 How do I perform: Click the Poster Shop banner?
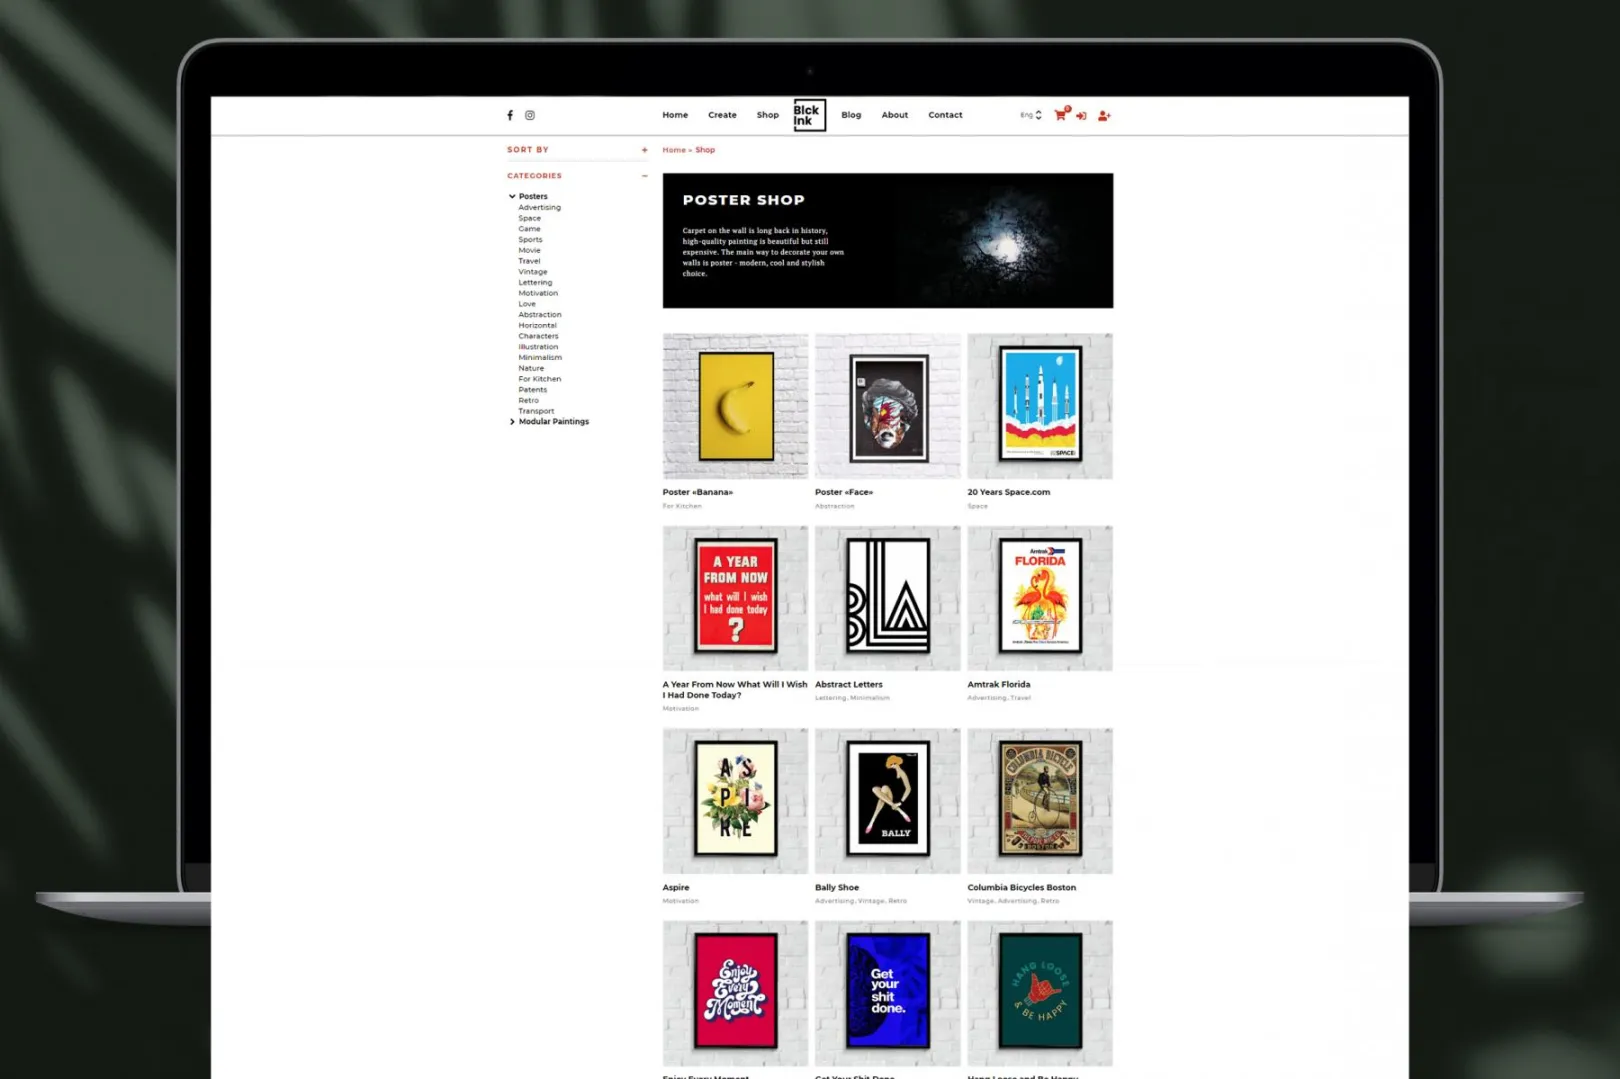888,241
